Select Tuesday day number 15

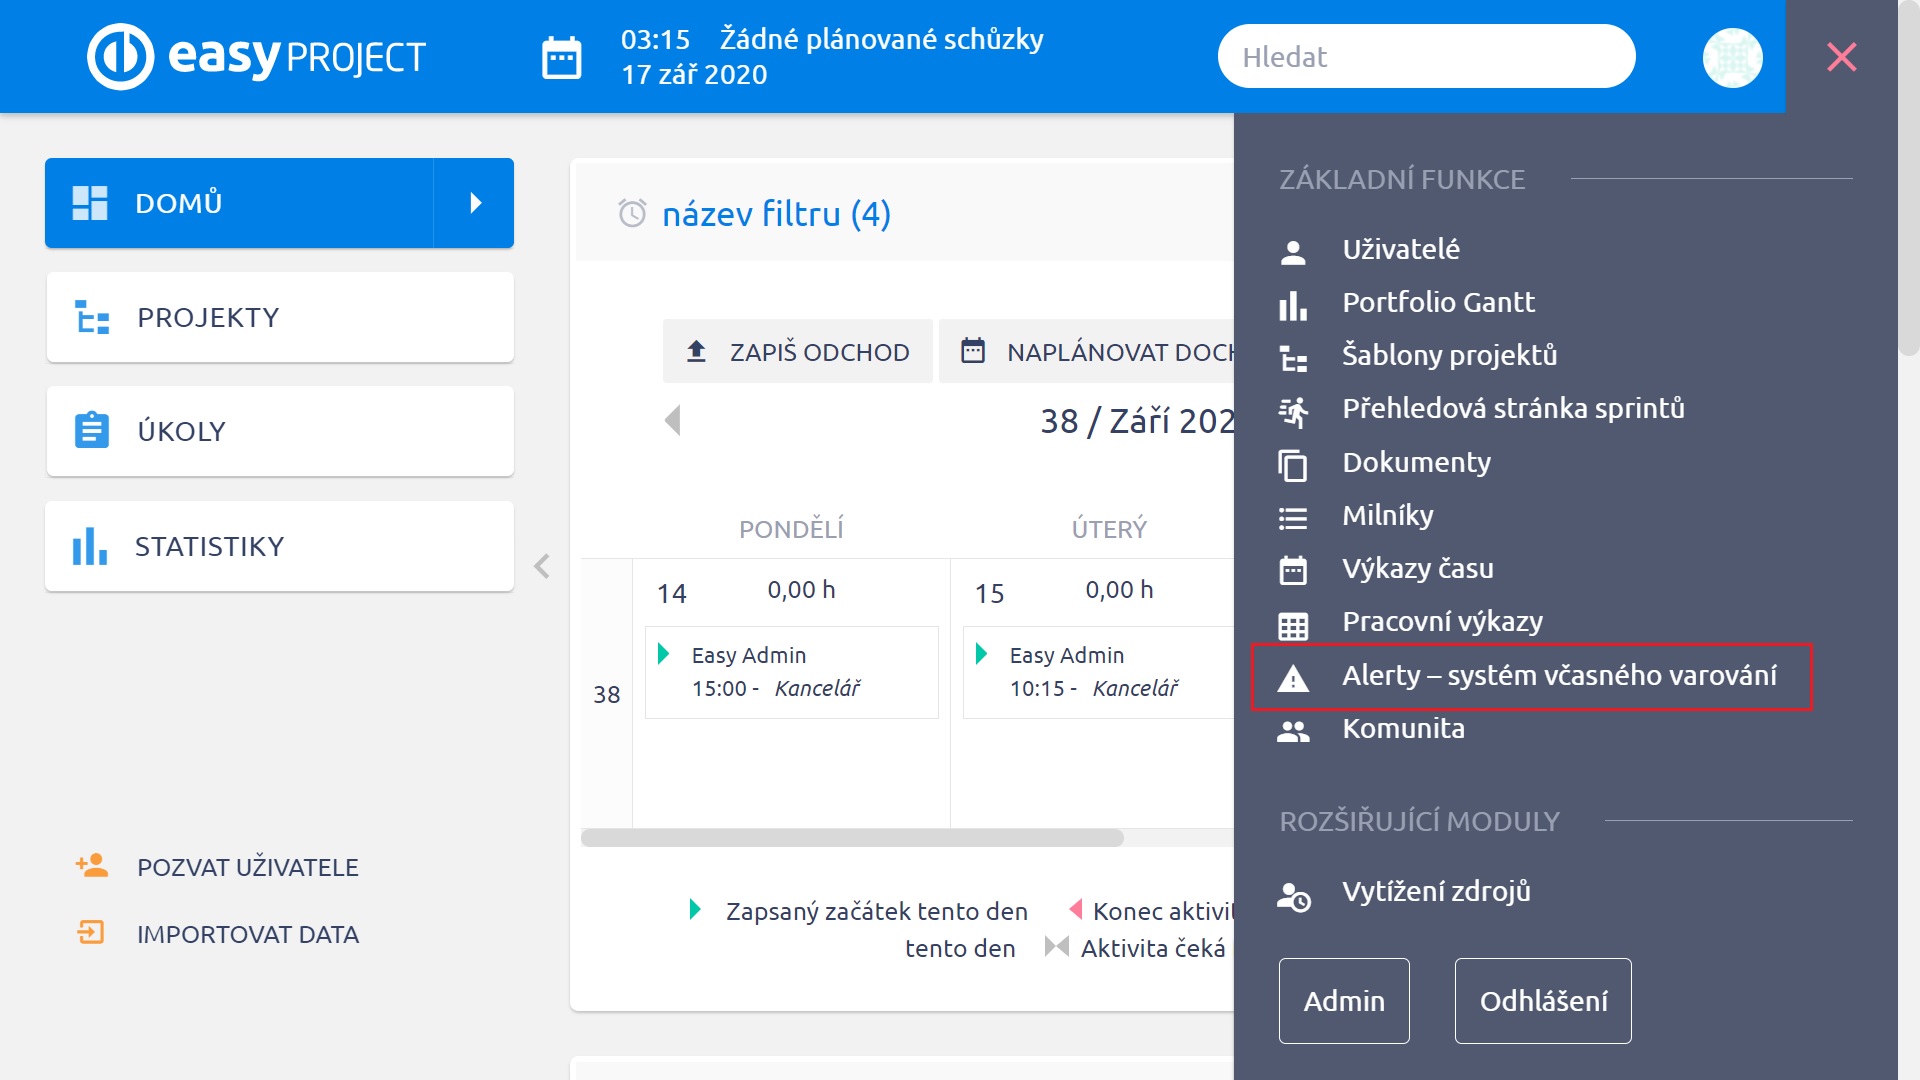coord(990,593)
